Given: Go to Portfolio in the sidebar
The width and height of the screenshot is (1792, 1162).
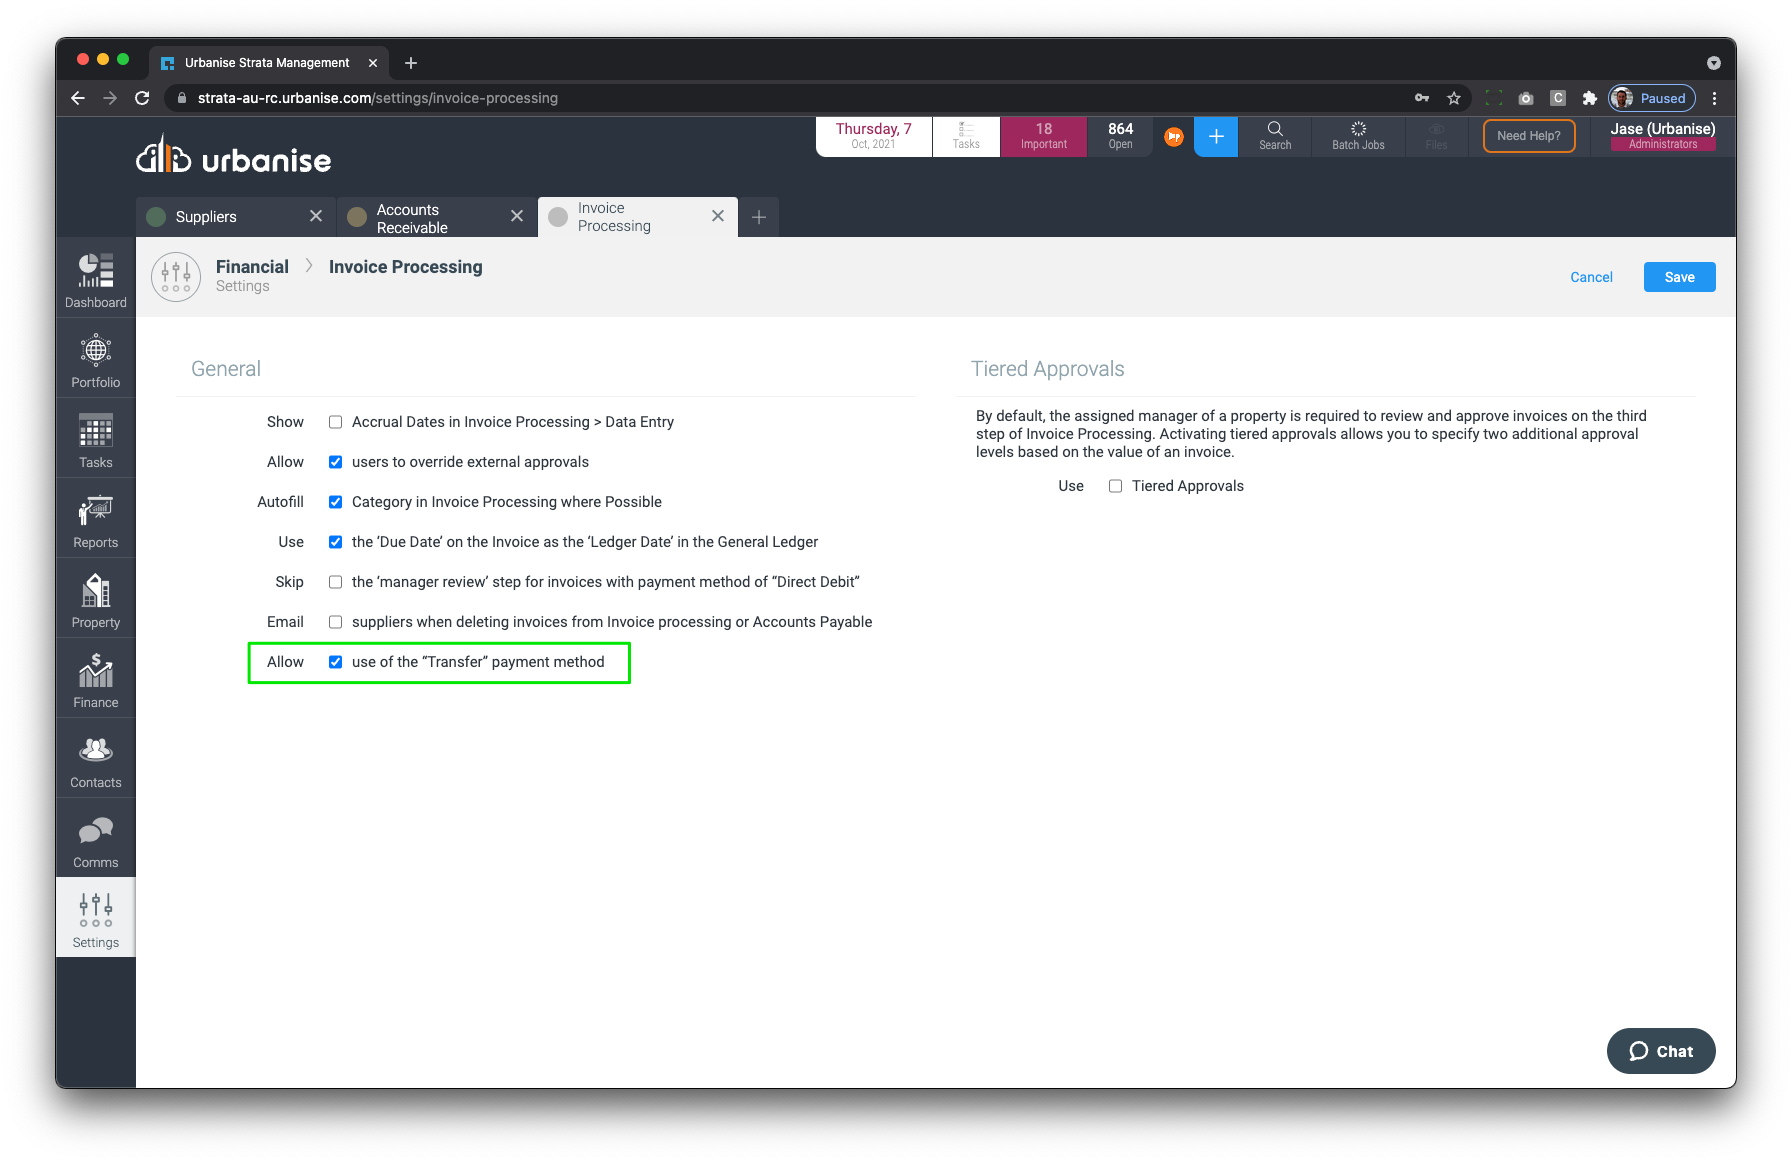Looking at the screenshot, I should point(96,360).
